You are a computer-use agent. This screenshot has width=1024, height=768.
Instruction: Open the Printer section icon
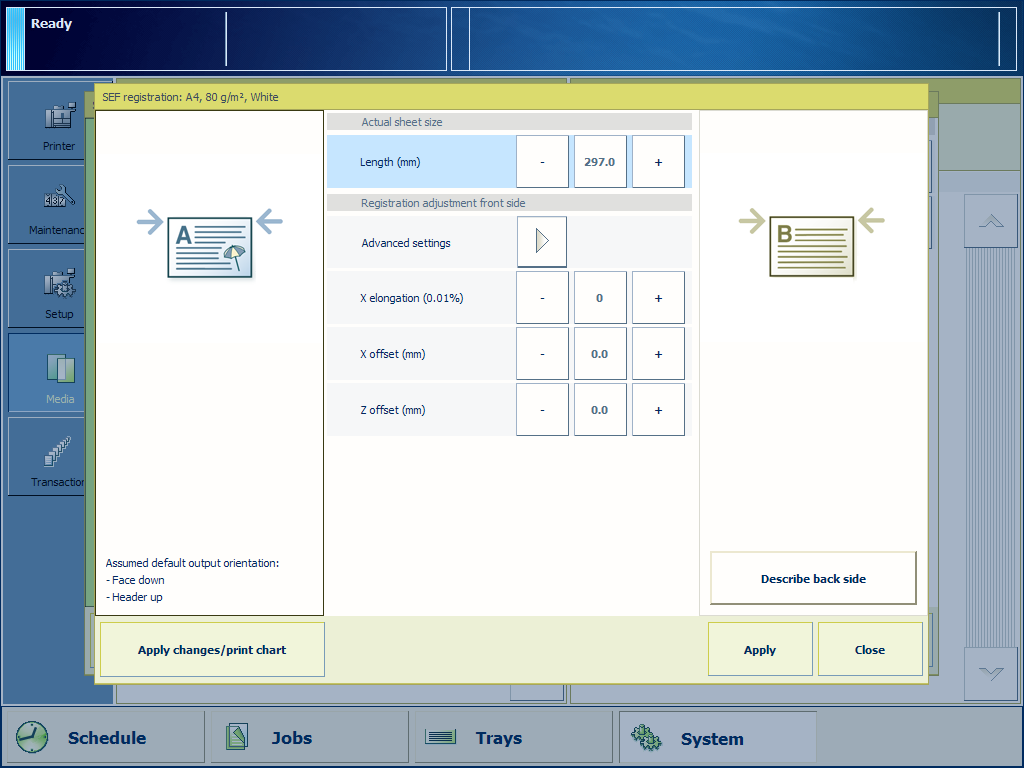tap(59, 122)
